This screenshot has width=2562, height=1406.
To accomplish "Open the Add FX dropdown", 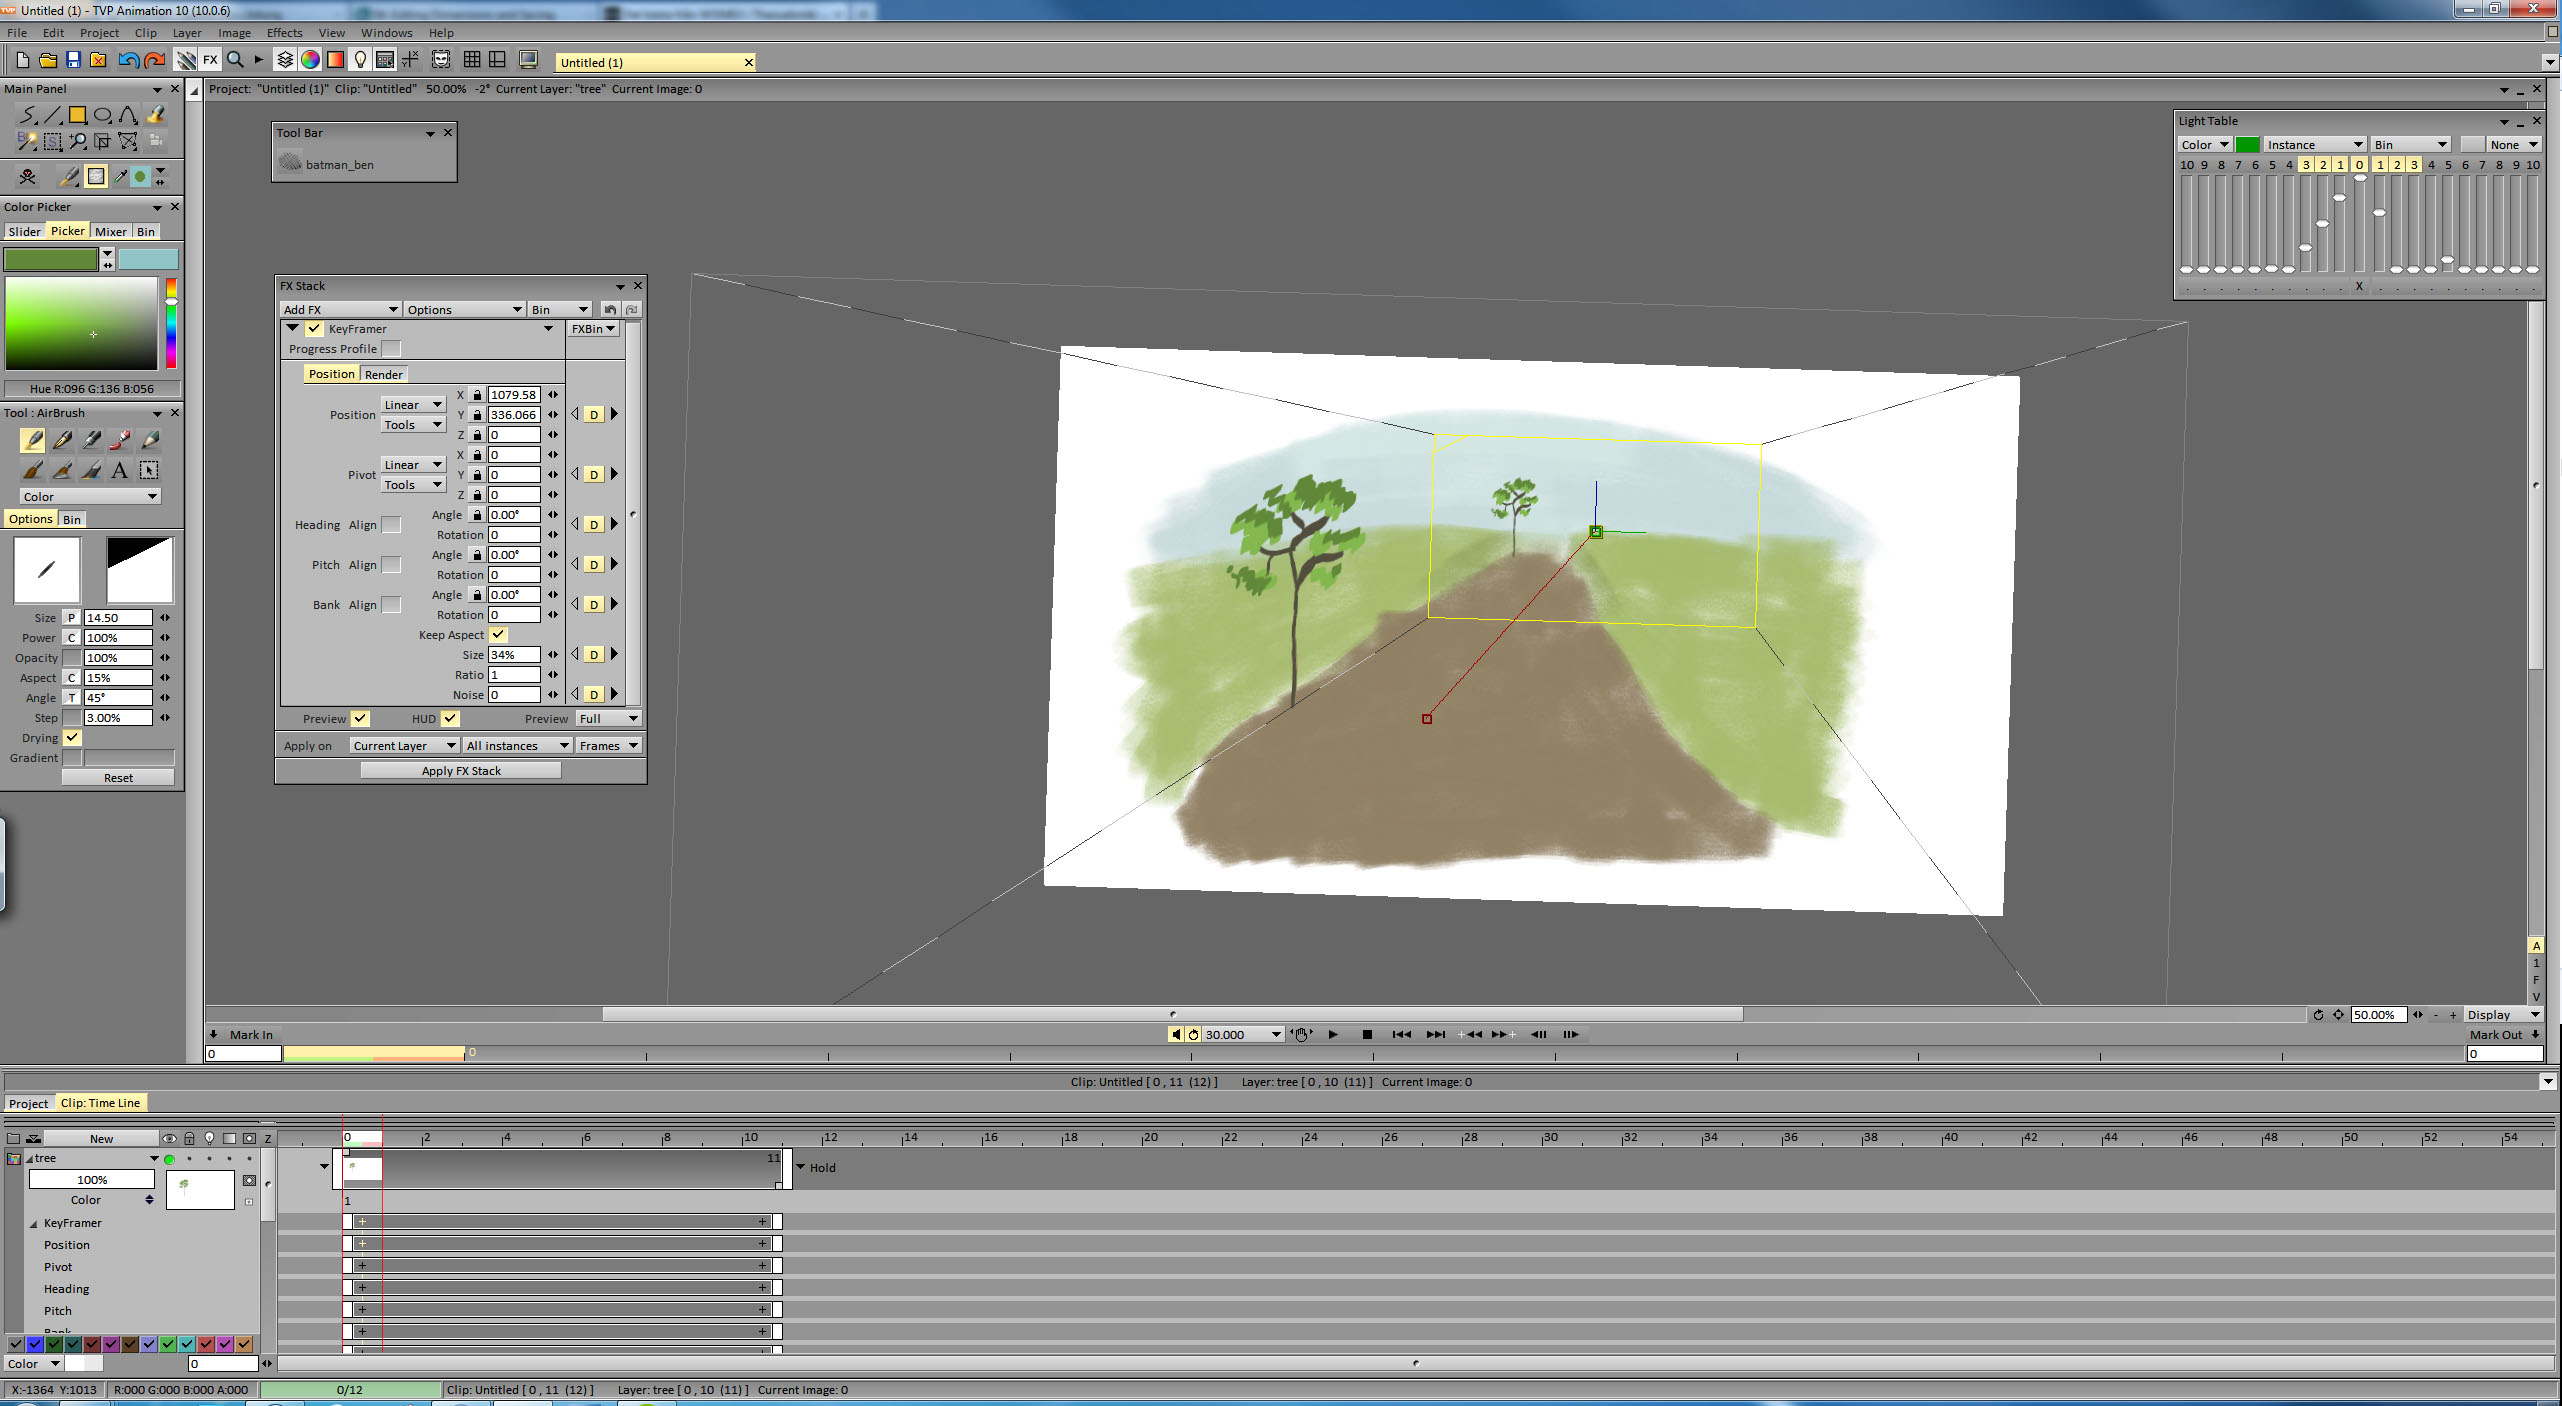I will pos(340,309).
